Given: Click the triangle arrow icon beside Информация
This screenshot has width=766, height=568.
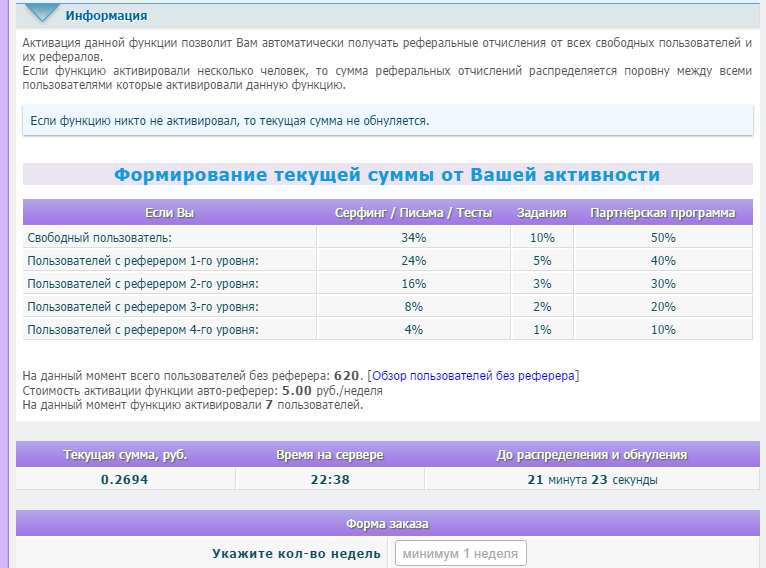Looking at the screenshot, I should point(41,13).
